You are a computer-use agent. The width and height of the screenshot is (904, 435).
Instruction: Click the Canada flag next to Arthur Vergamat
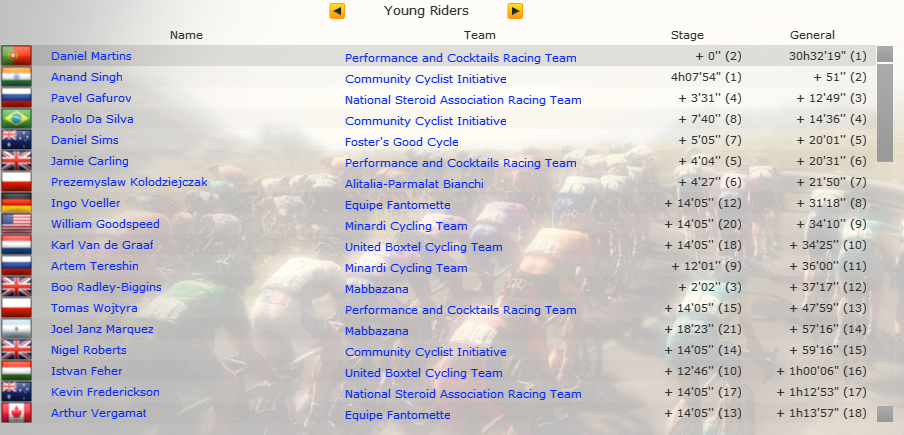pos(17,413)
